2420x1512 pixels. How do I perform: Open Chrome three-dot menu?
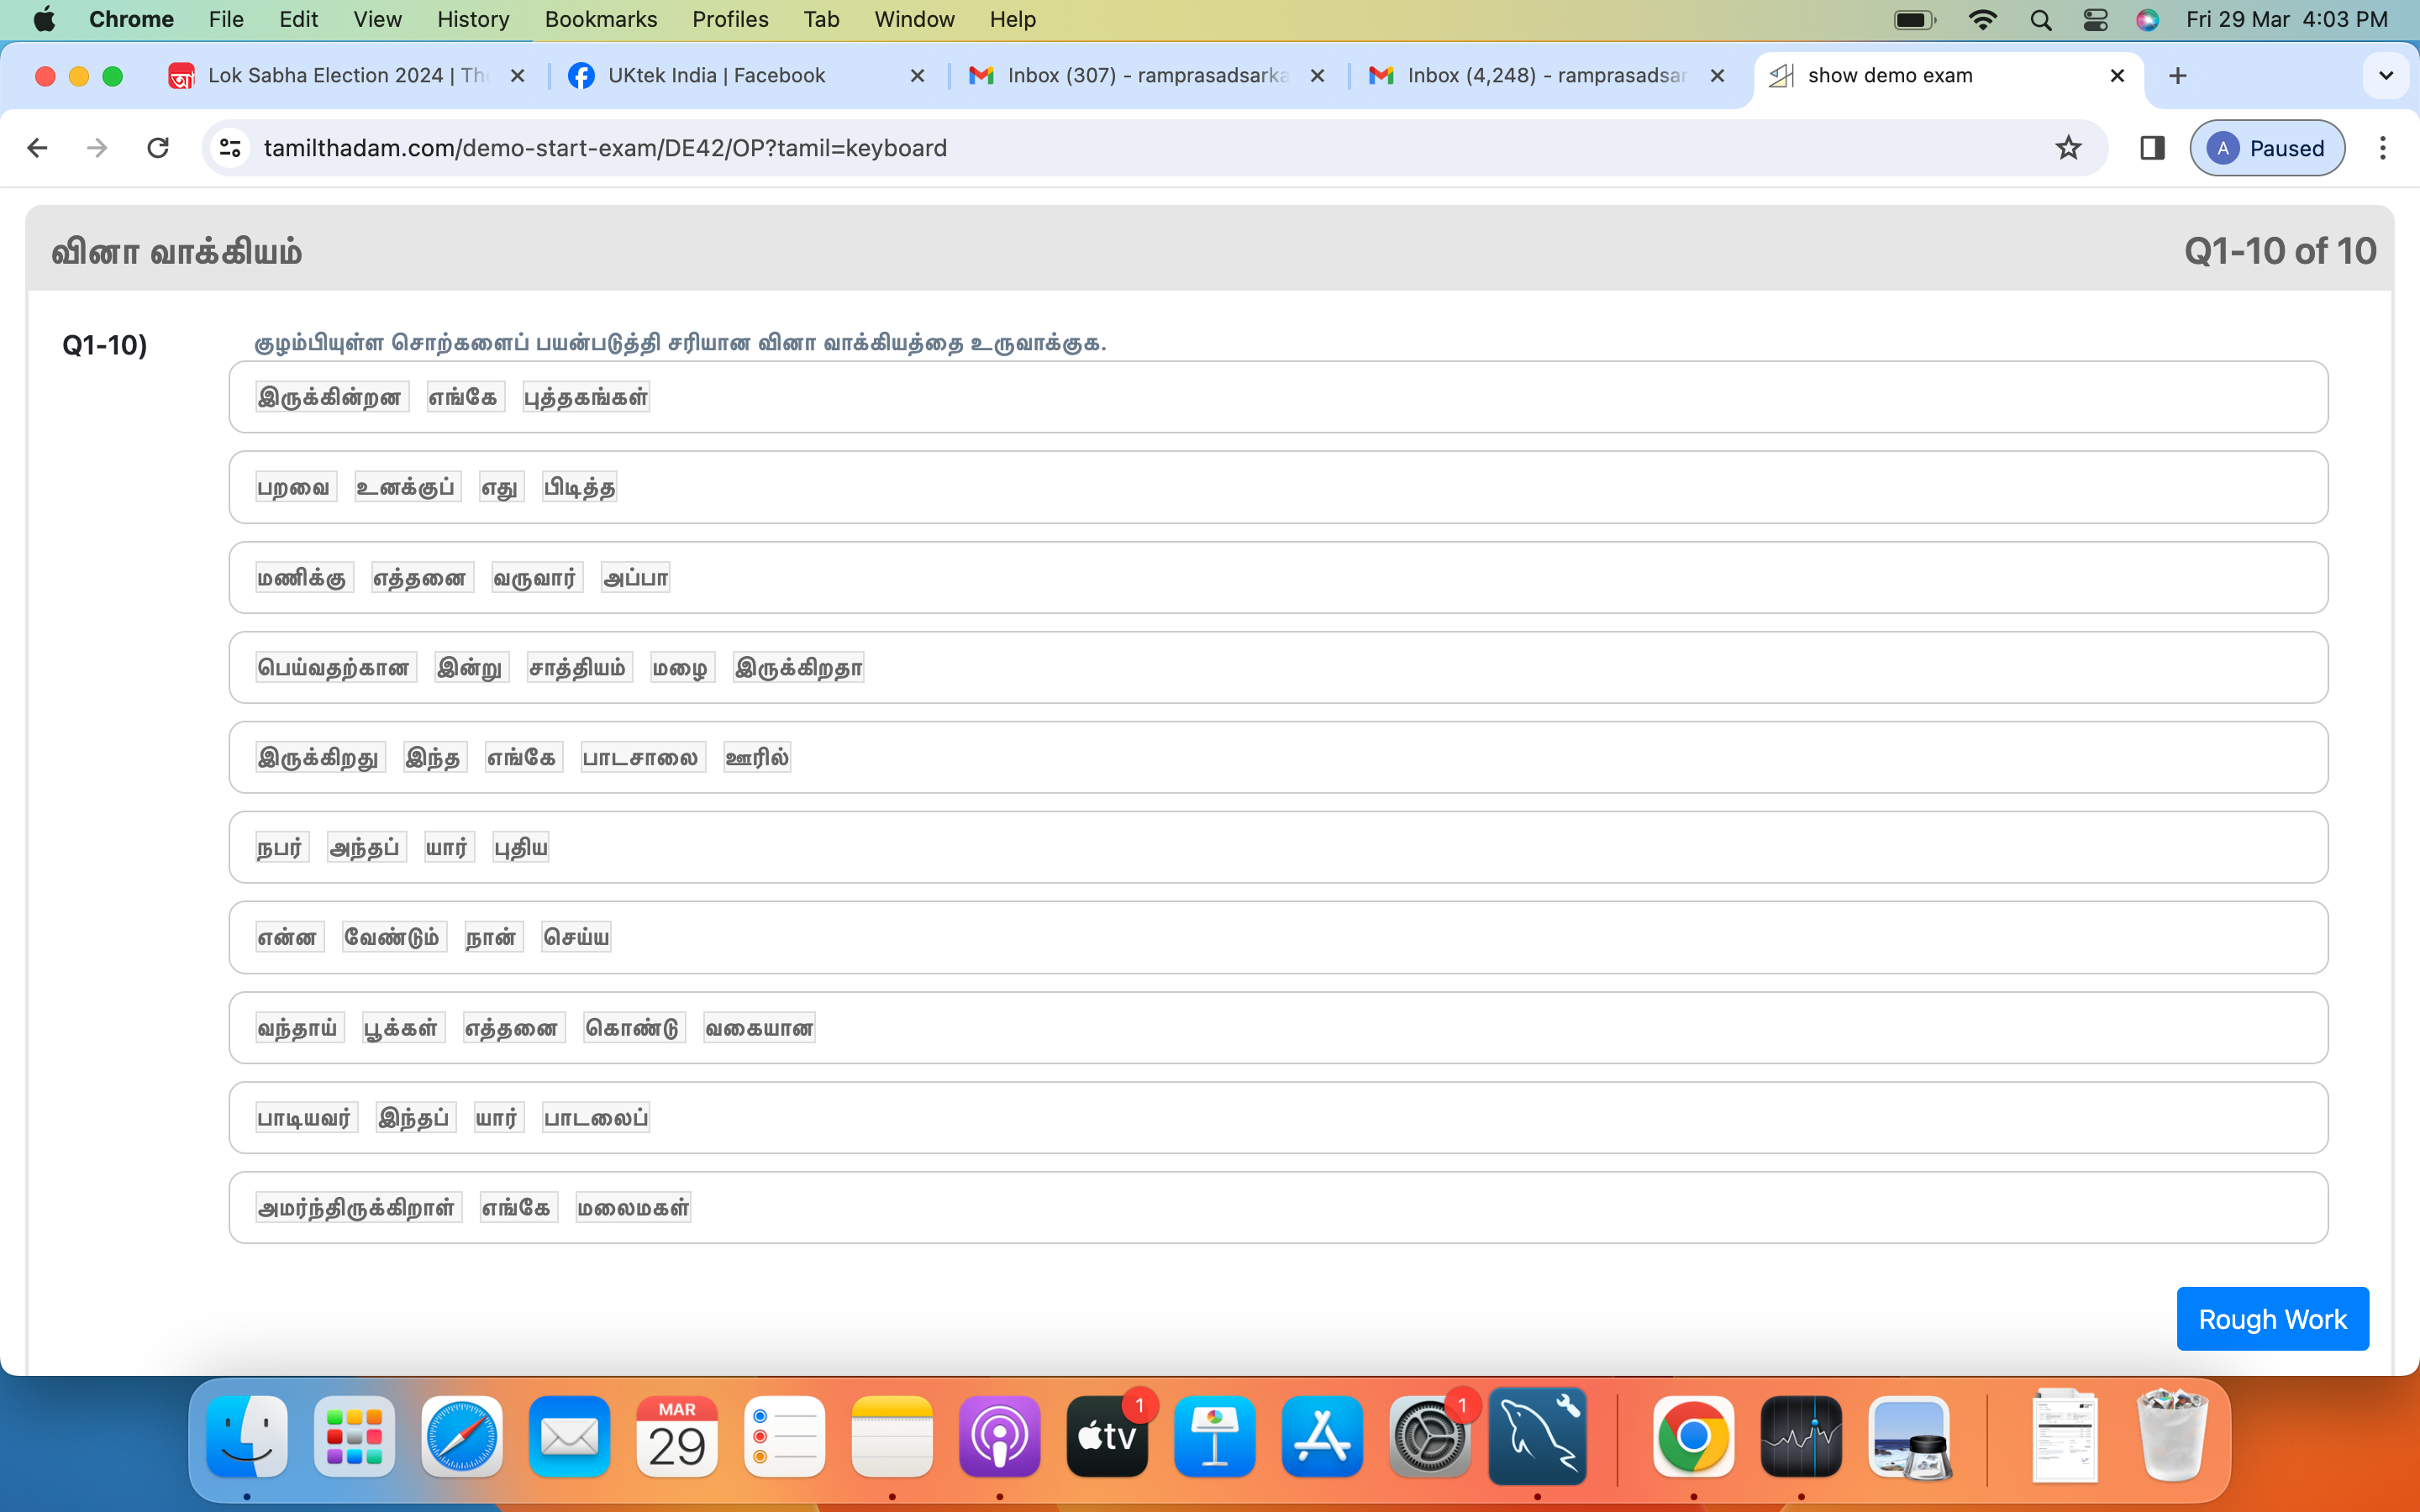pos(2382,148)
